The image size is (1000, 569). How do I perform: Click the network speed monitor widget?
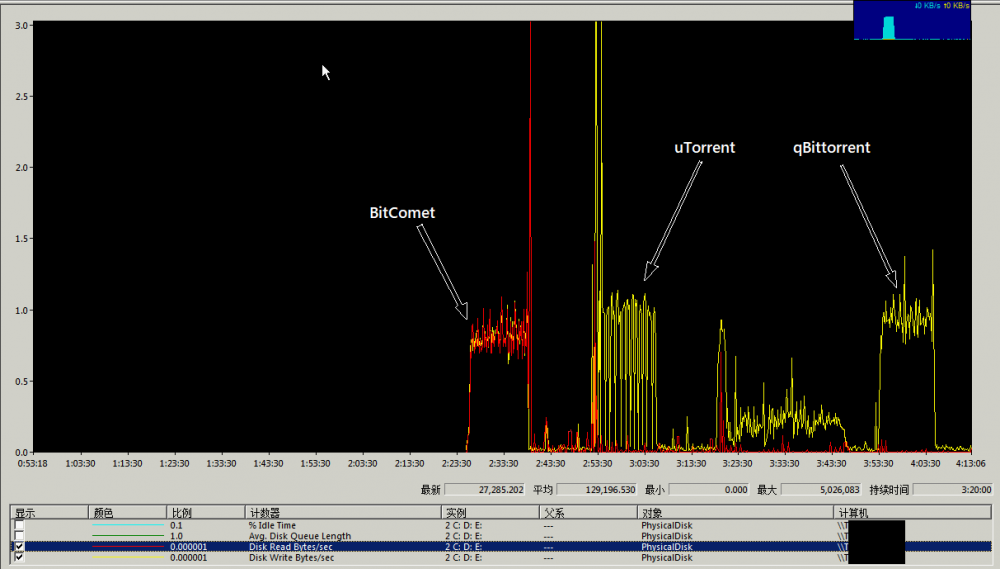[913, 20]
